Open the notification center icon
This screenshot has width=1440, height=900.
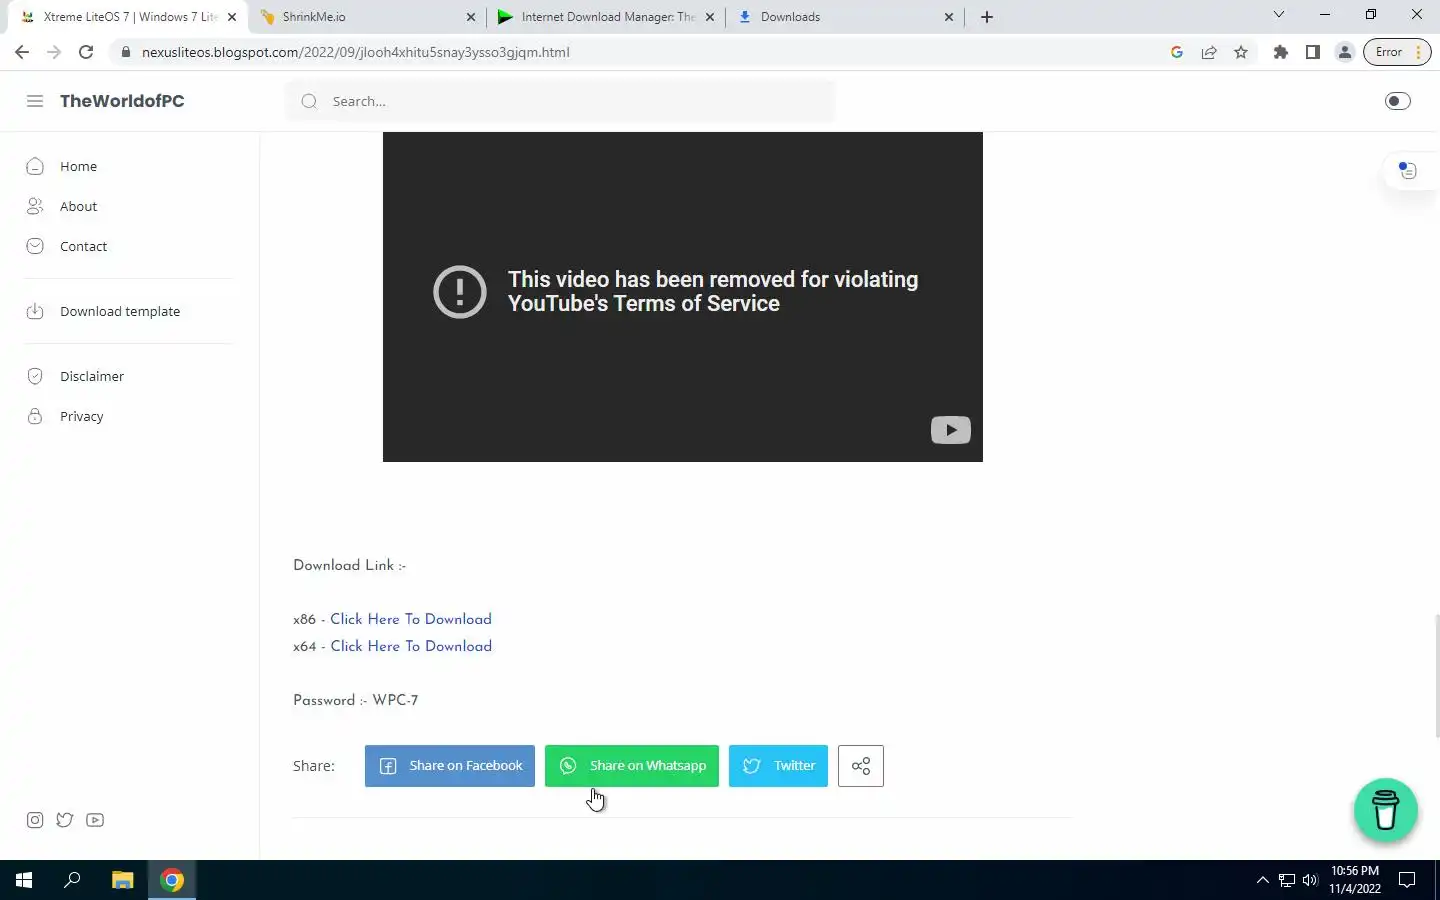point(1407,880)
